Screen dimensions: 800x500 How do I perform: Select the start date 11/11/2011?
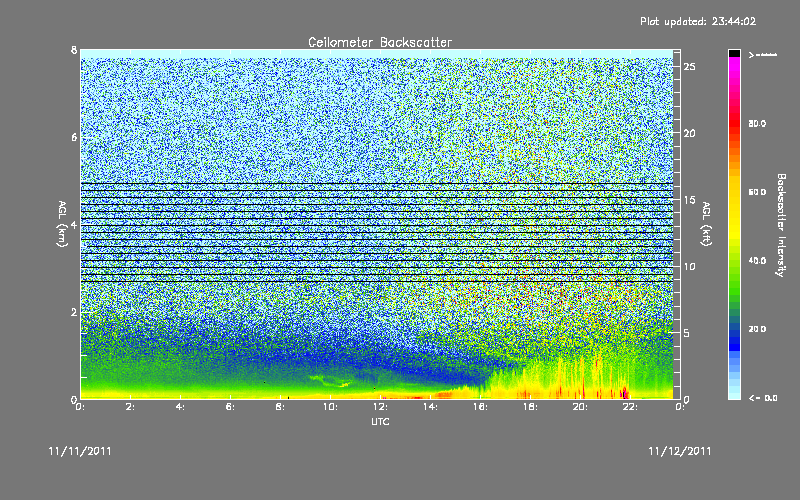[x=80, y=451]
